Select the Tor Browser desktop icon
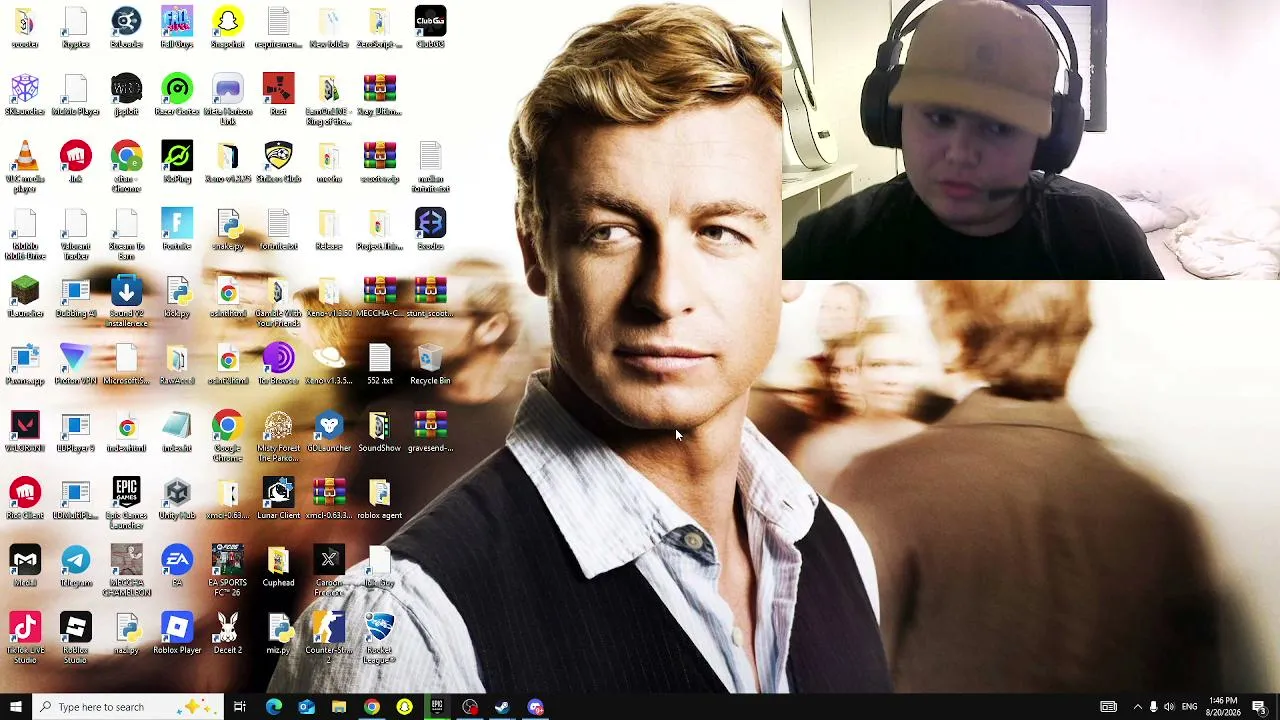Image resolution: width=1280 pixels, height=720 pixels. pos(278,364)
